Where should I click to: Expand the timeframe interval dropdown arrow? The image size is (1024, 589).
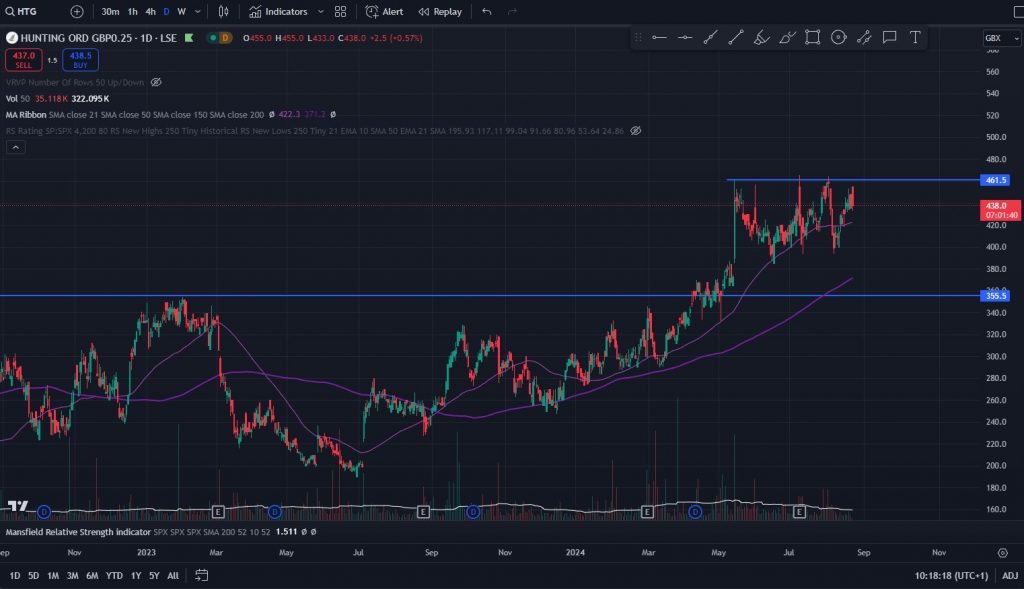[198, 12]
